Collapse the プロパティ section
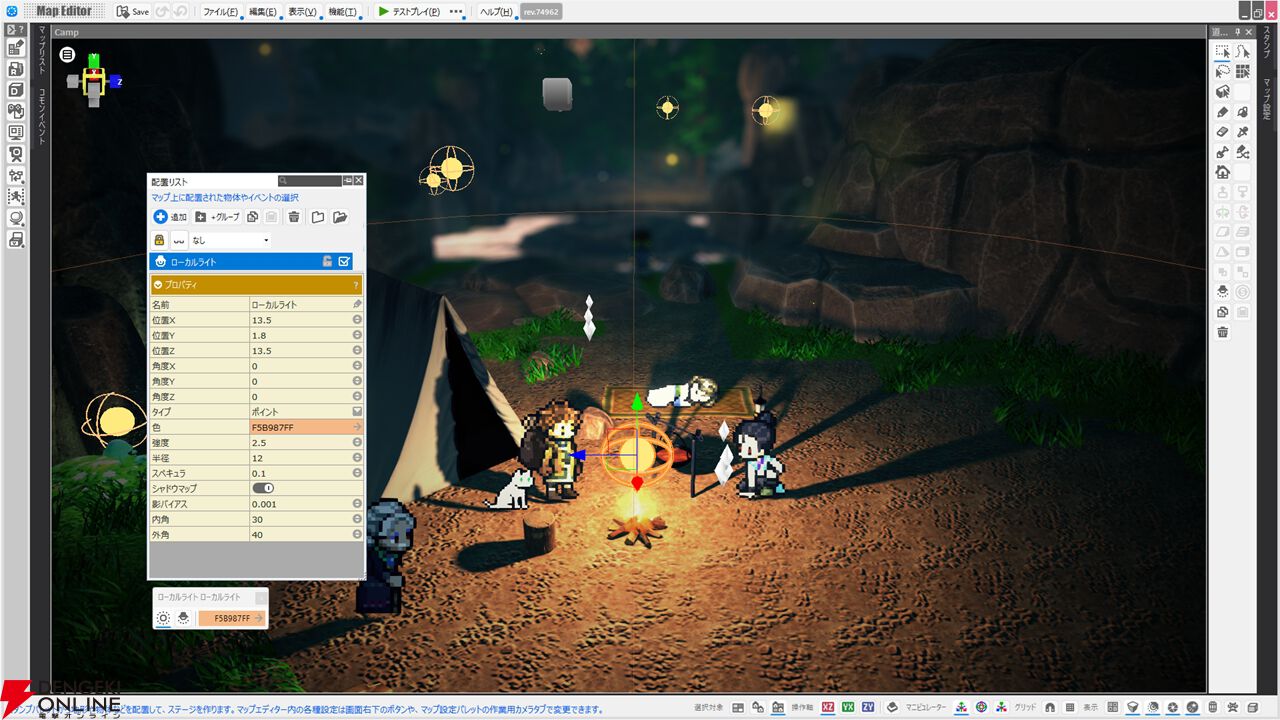The height and width of the screenshot is (720, 1280). pyautogui.click(x=158, y=285)
